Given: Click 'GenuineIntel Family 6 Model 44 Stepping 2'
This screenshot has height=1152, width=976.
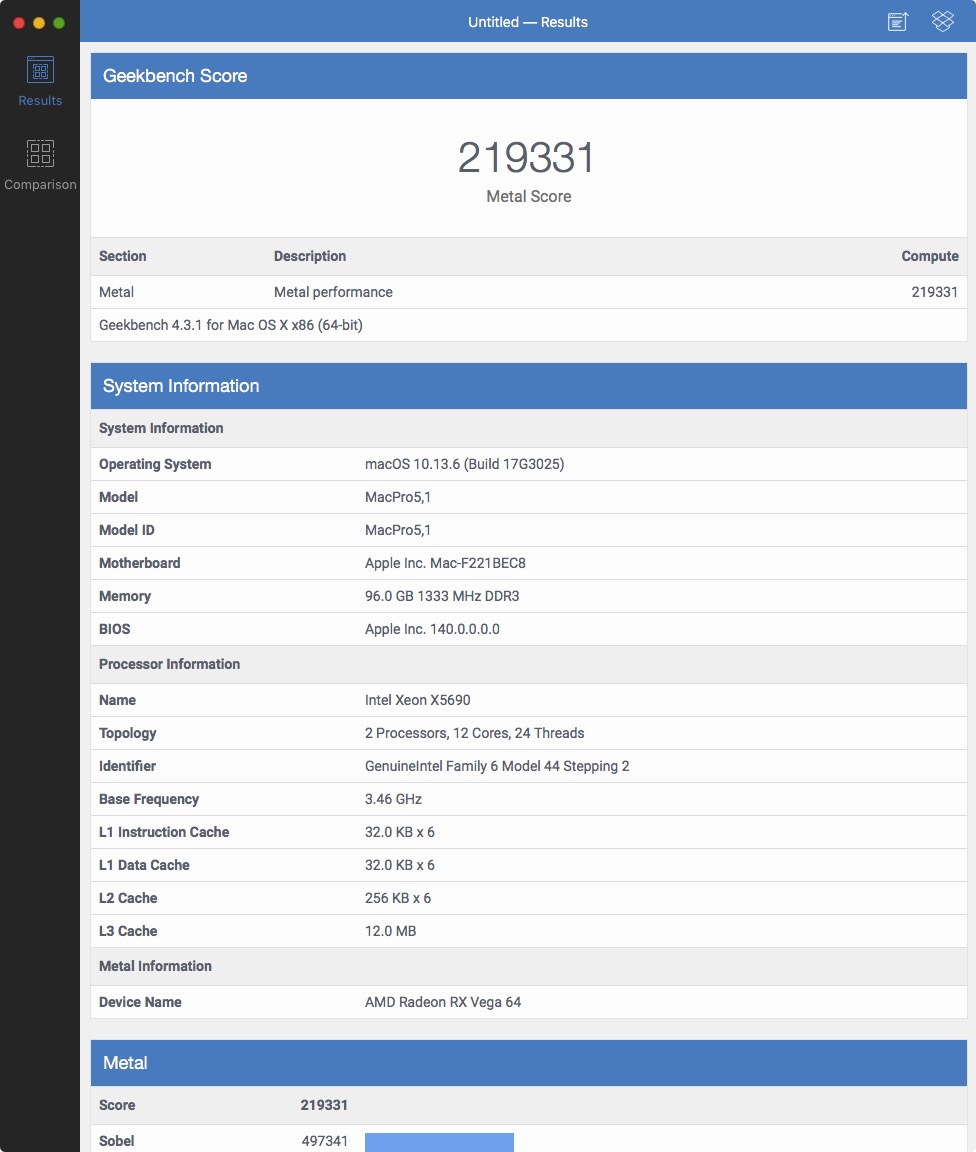Looking at the screenshot, I should [x=497, y=766].
